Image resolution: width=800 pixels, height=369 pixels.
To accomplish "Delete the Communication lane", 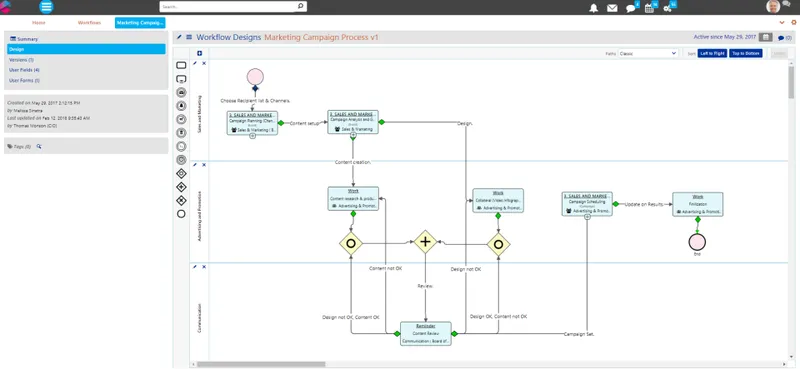I will point(204,266).
